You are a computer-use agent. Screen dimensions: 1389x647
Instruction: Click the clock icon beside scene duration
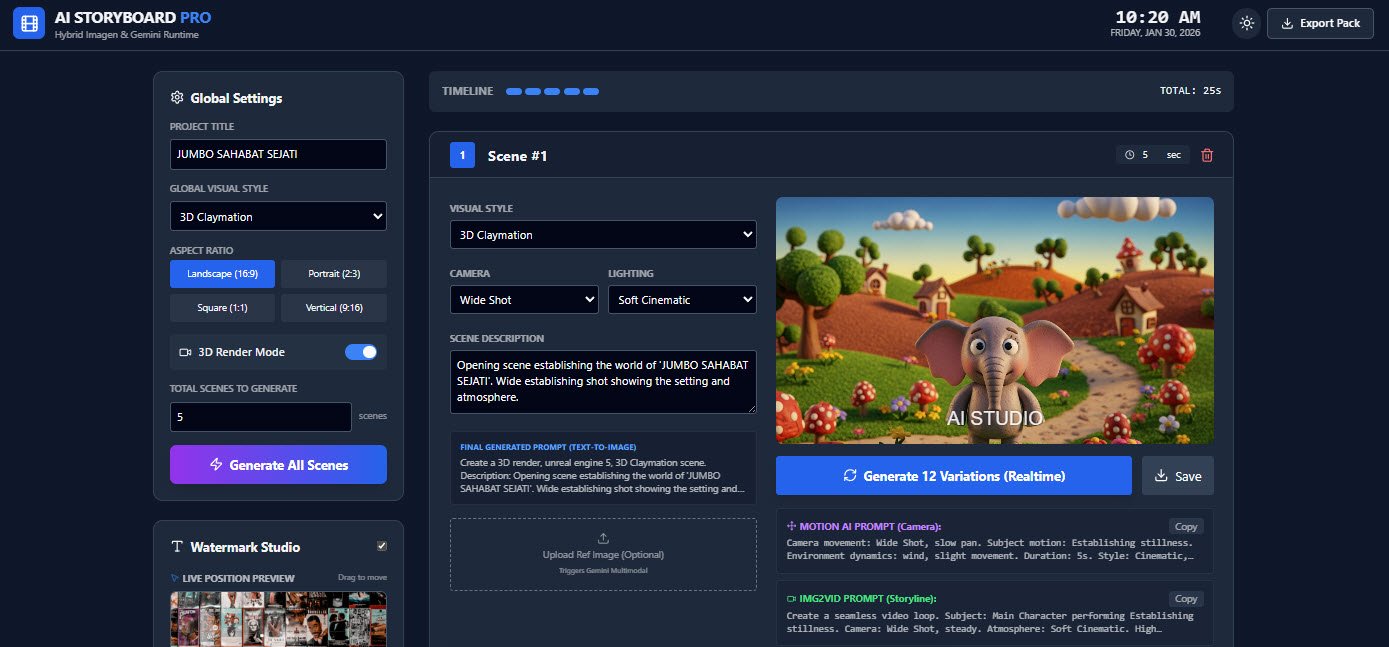pos(1130,155)
